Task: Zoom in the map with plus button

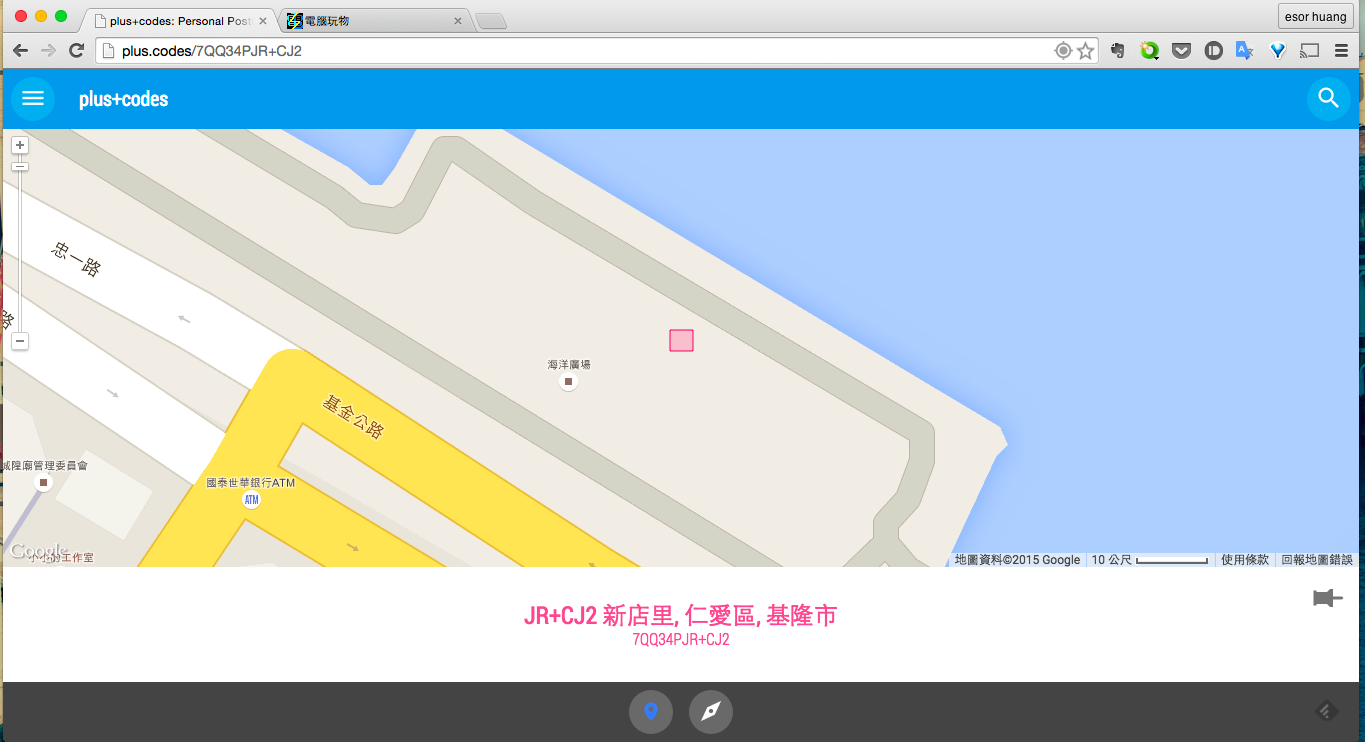Action: coord(19,145)
